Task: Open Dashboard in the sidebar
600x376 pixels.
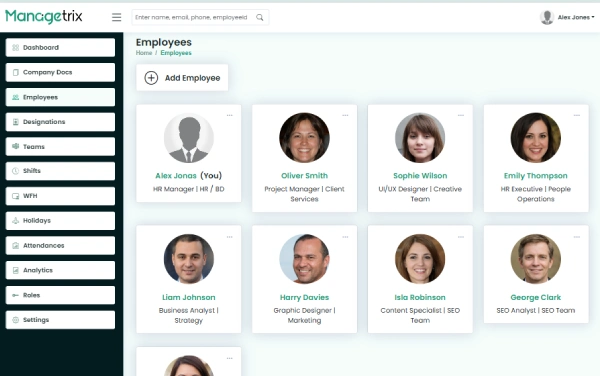Action: pos(60,47)
